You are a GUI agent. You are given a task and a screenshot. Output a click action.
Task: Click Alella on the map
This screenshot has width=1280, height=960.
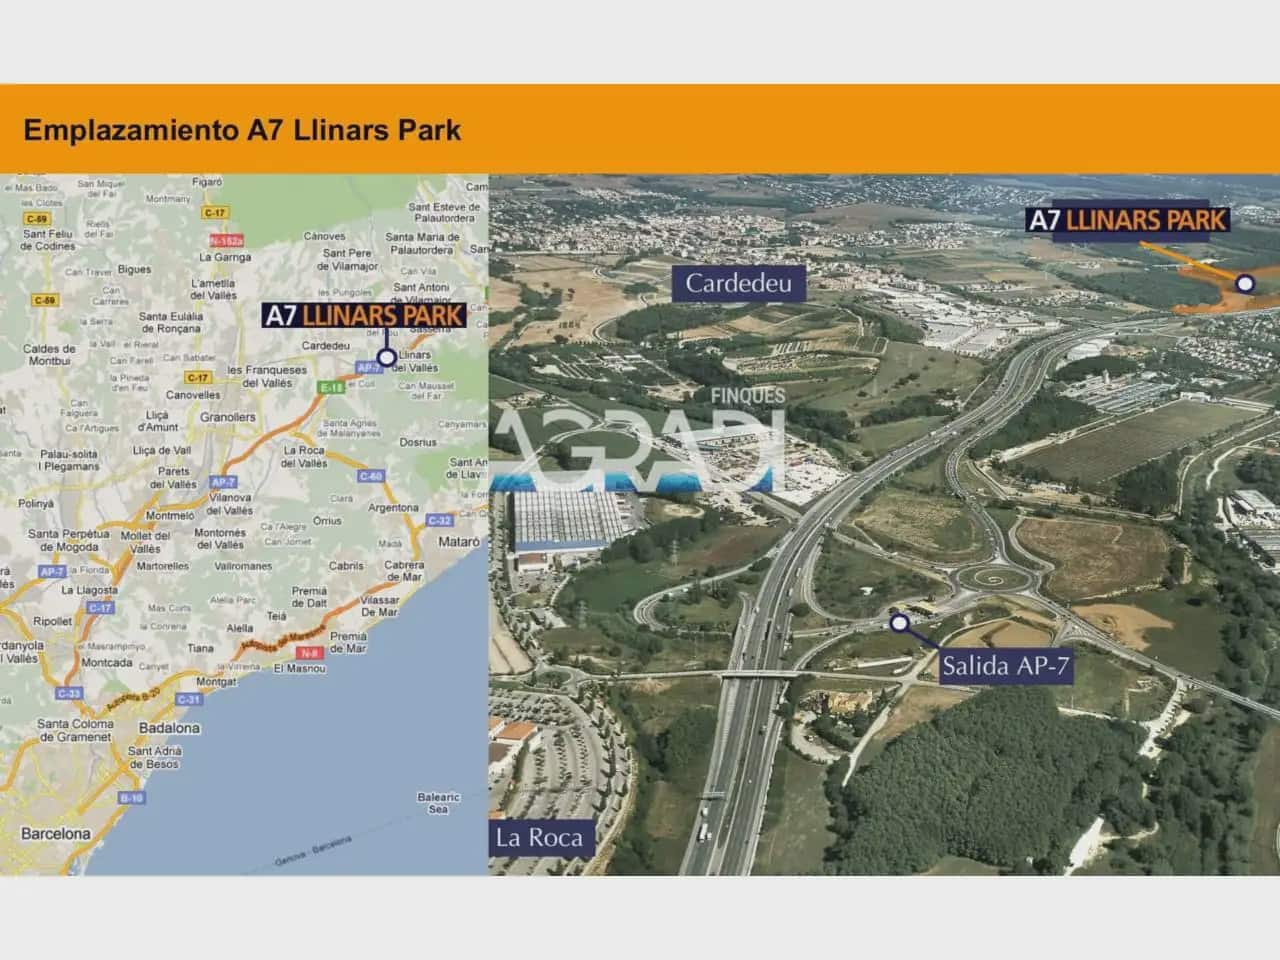tap(240, 628)
